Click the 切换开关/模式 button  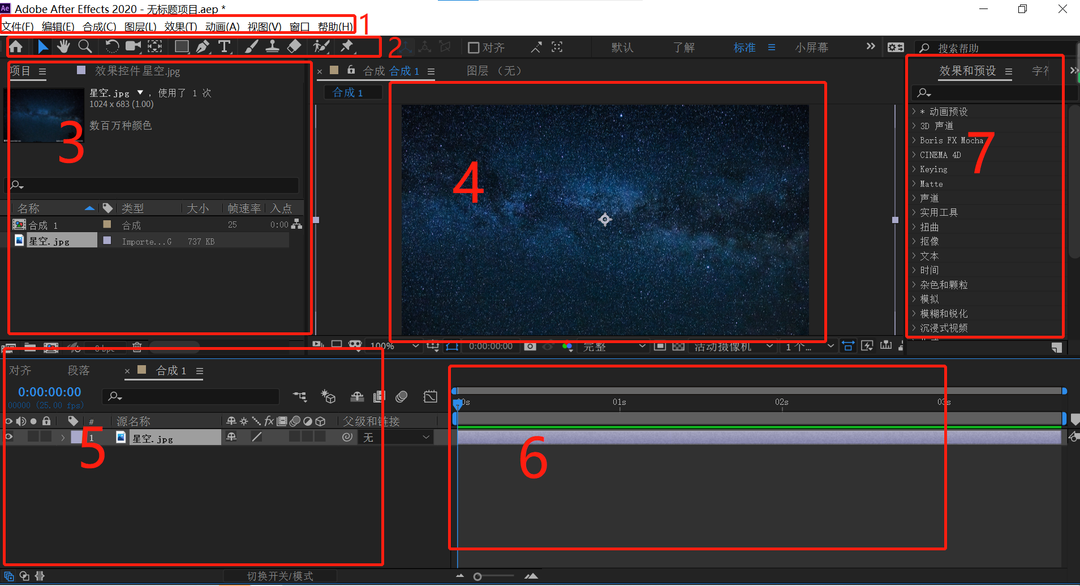[280, 576]
